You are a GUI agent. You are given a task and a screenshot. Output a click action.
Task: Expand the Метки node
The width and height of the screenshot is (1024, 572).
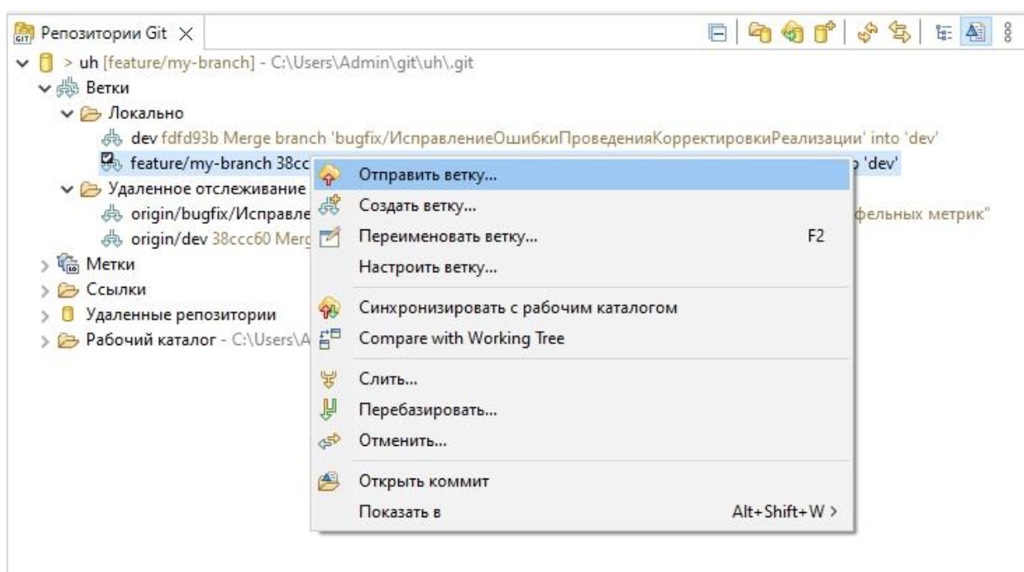click(45, 265)
